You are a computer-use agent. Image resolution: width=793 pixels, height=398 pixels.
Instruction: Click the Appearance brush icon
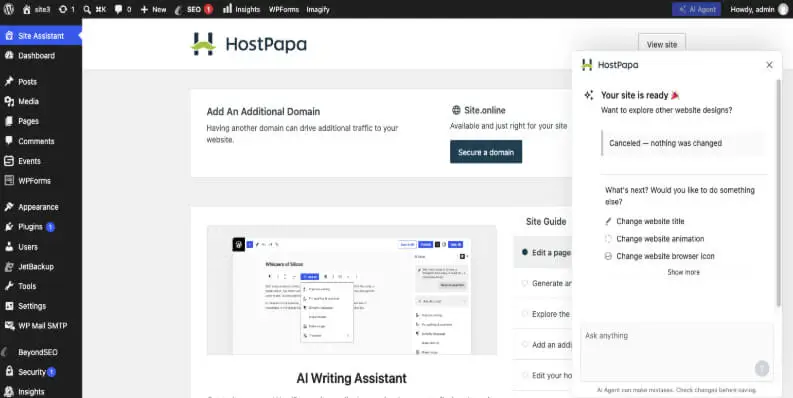[9, 207]
